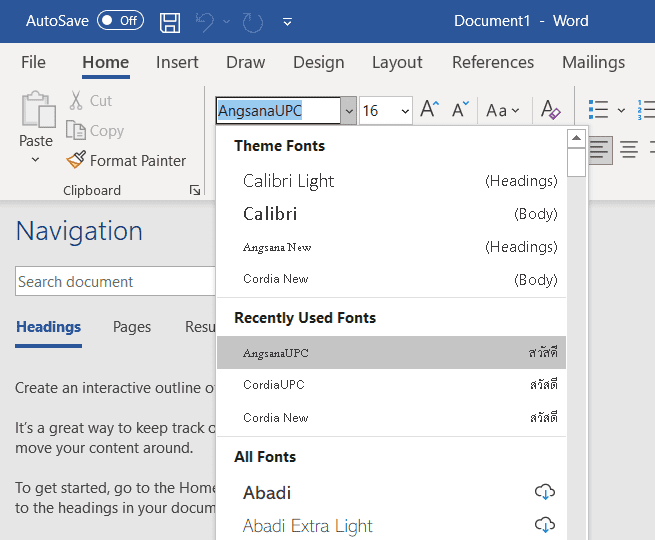Click the font name box showing AngsanaUPC
The width and height of the screenshot is (655, 540).
pyautogui.click(x=278, y=111)
